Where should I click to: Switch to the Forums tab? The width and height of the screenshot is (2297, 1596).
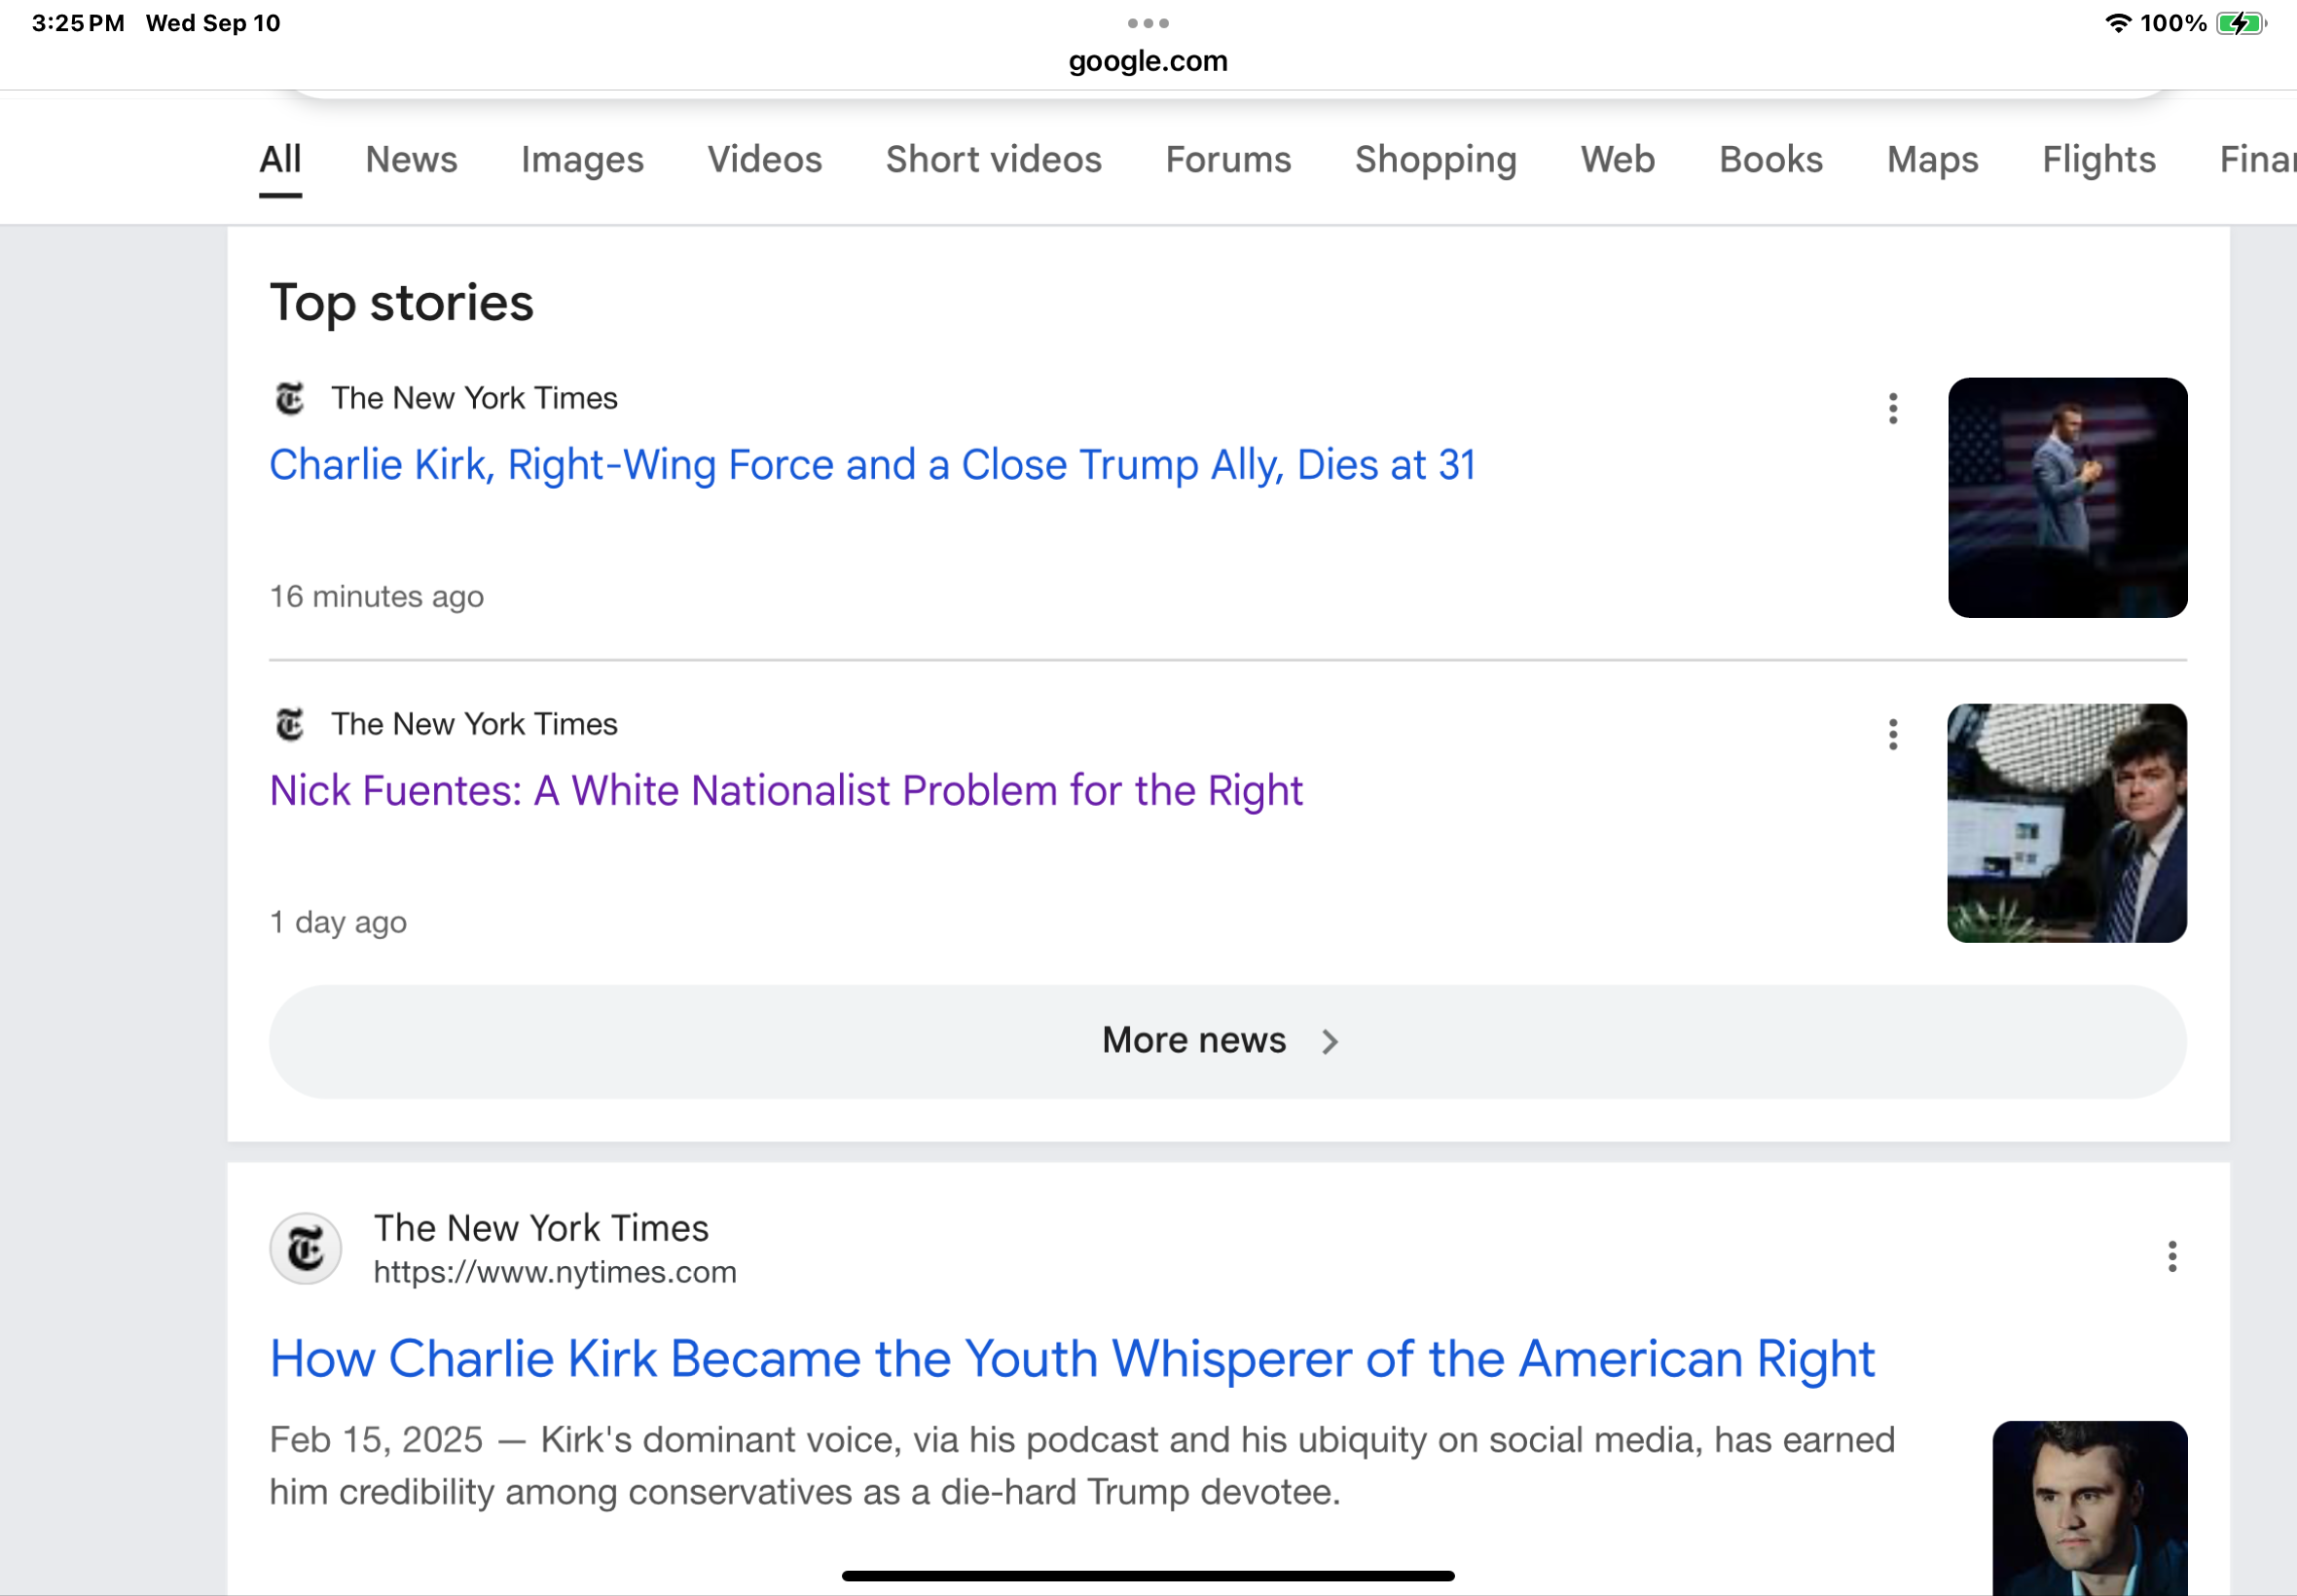pyautogui.click(x=1228, y=160)
